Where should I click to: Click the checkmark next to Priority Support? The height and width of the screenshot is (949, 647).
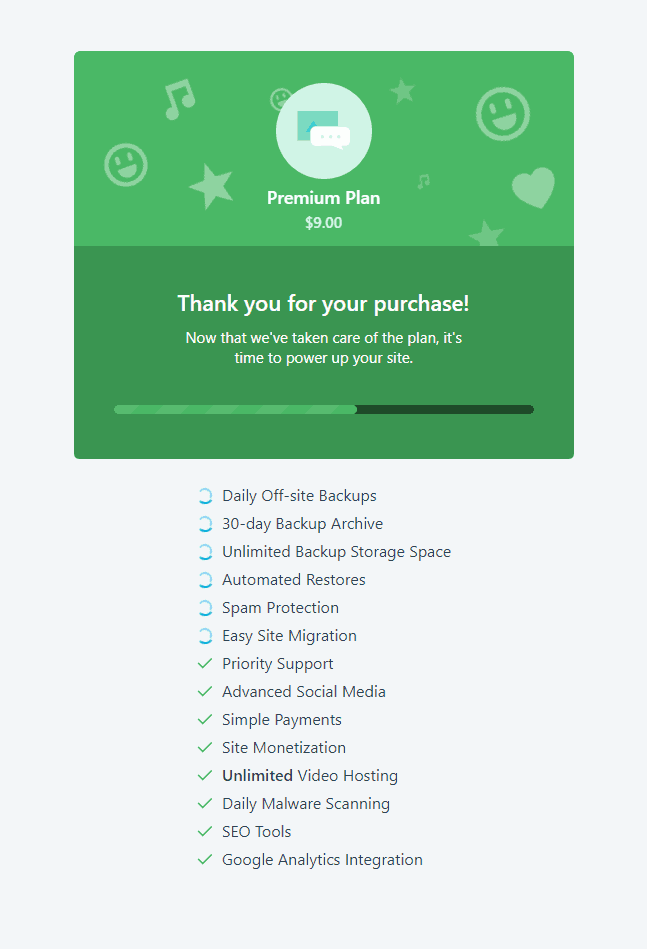tap(205, 663)
